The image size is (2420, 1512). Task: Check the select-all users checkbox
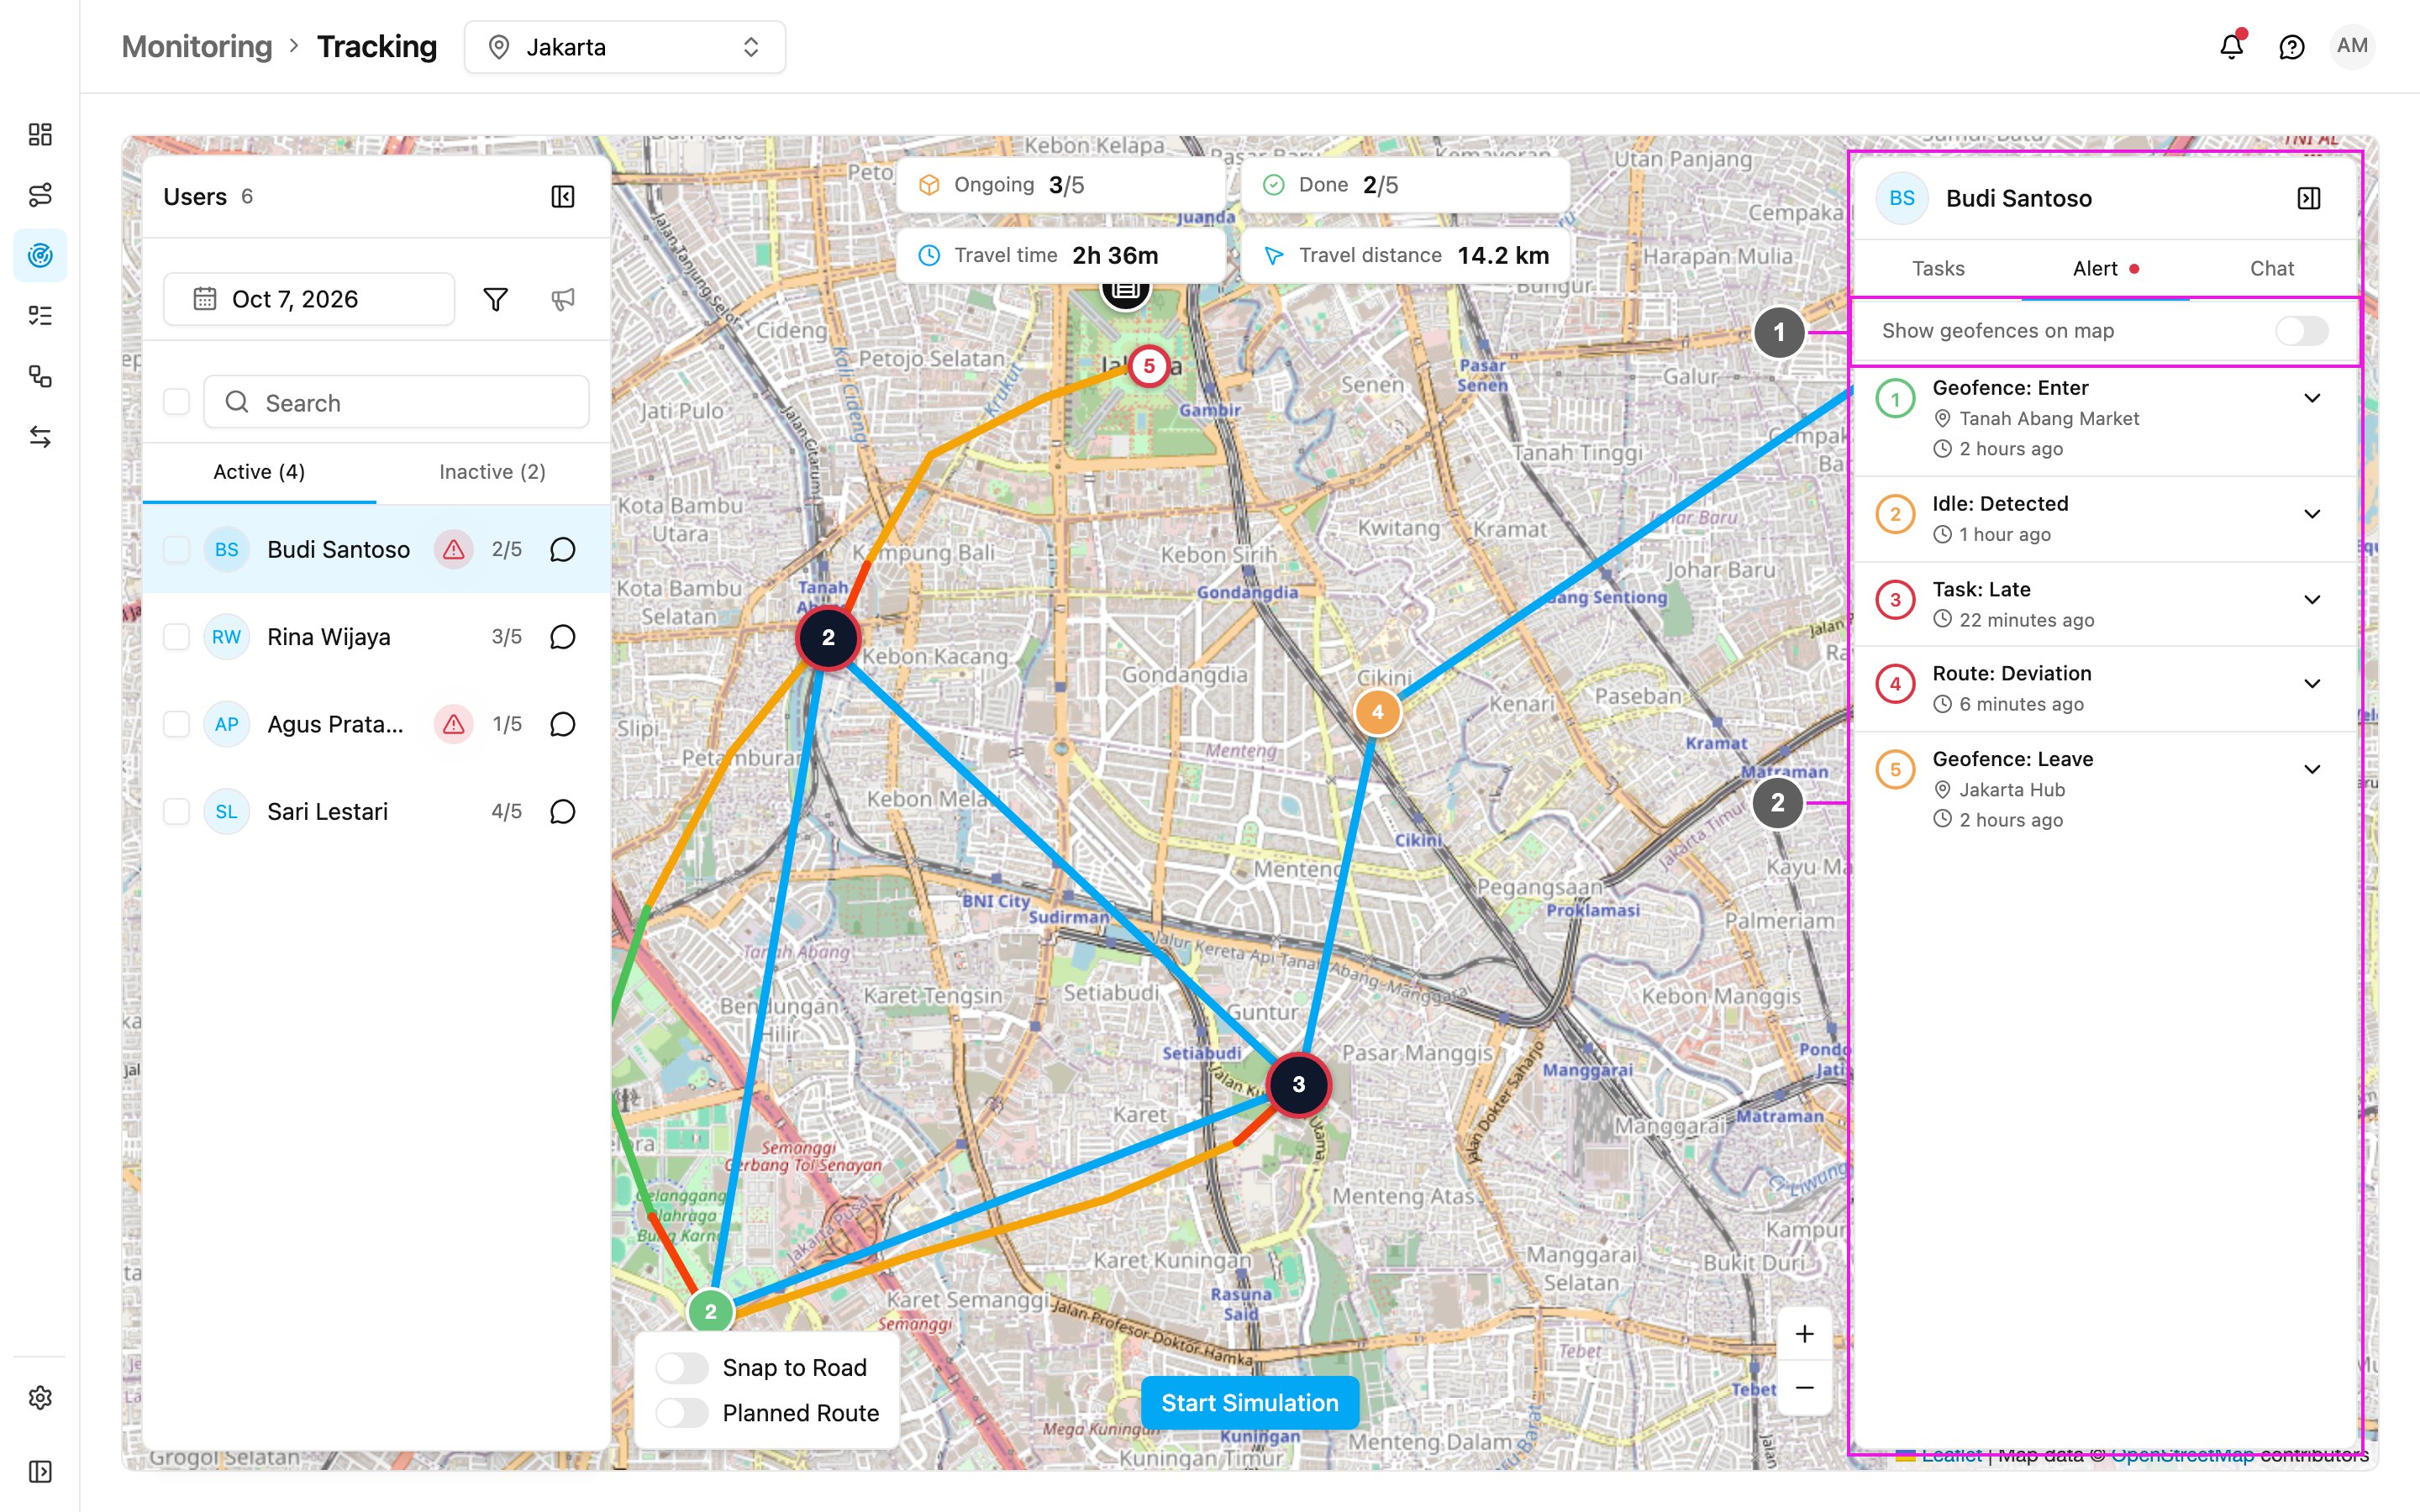[177, 402]
